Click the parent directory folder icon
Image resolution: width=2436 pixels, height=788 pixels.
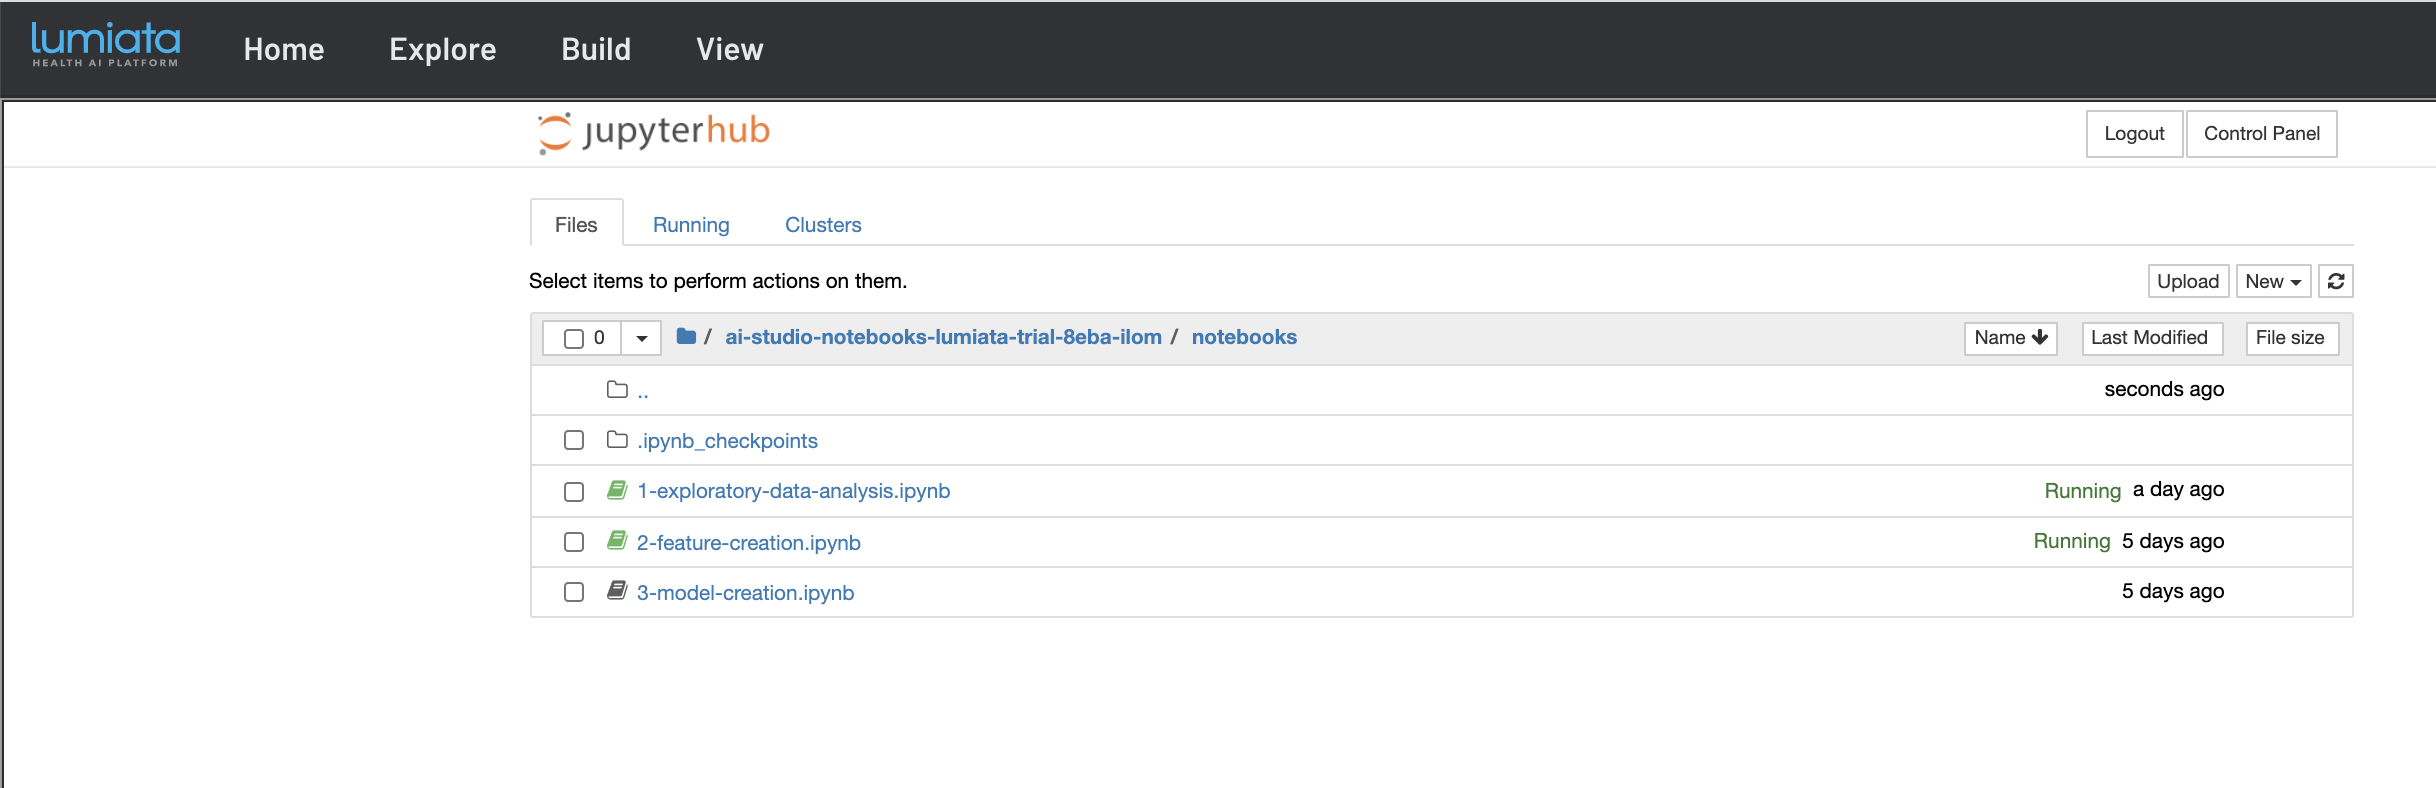click(x=617, y=389)
